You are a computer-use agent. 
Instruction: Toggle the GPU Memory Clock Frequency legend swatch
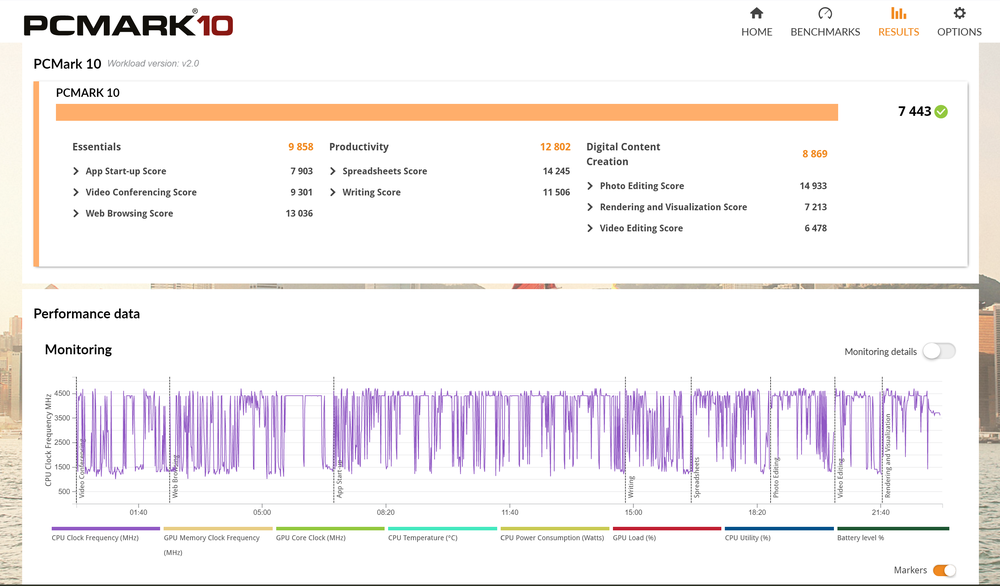(x=218, y=529)
